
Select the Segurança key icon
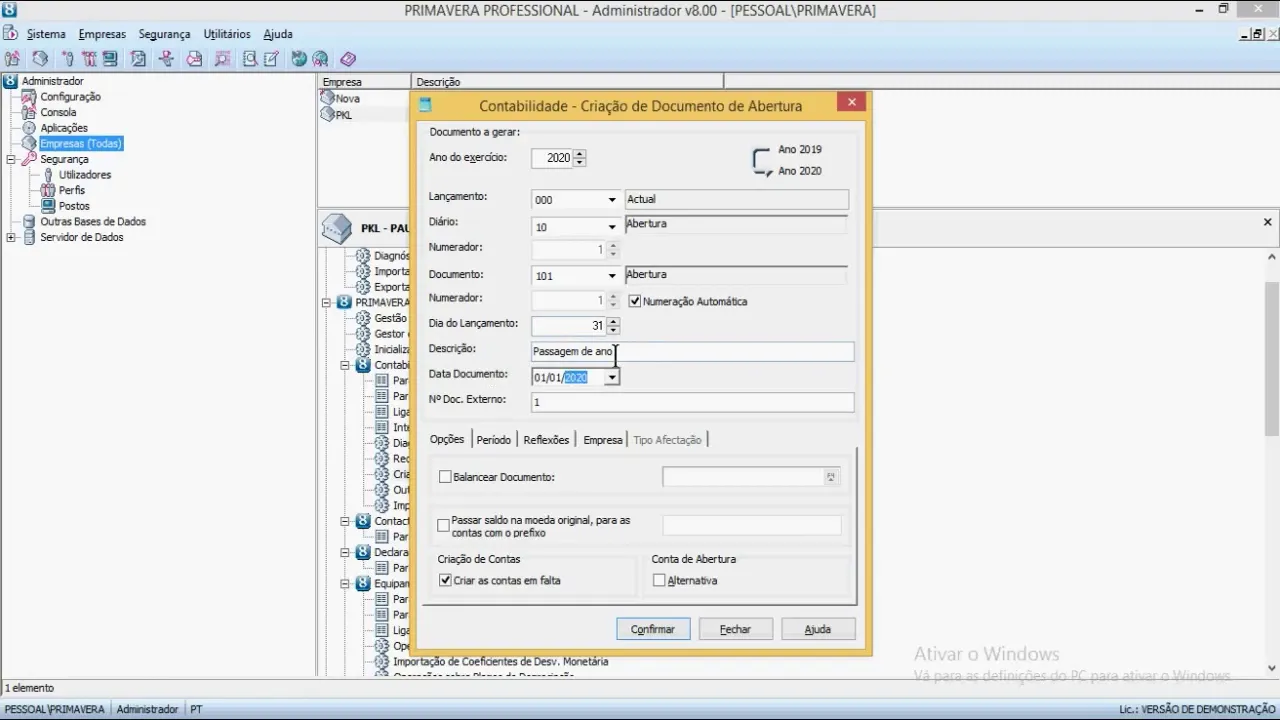tap(29, 159)
